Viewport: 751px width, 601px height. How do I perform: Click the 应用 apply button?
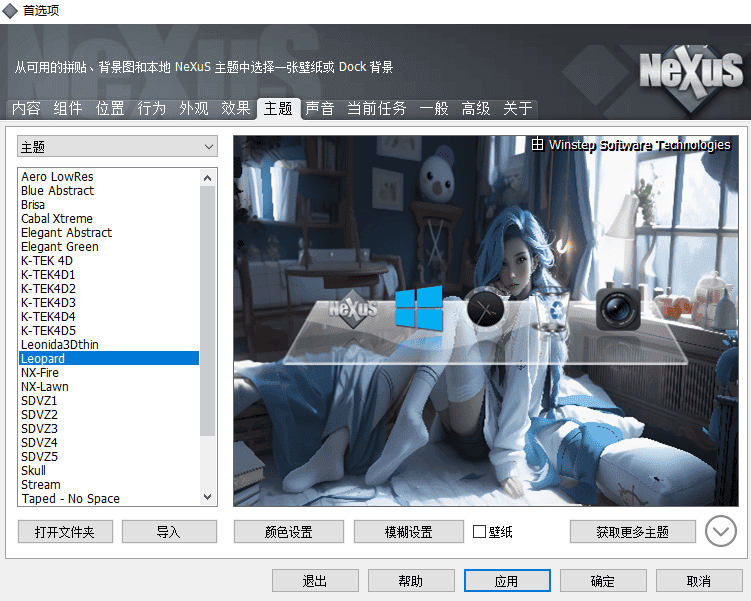(507, 581)
